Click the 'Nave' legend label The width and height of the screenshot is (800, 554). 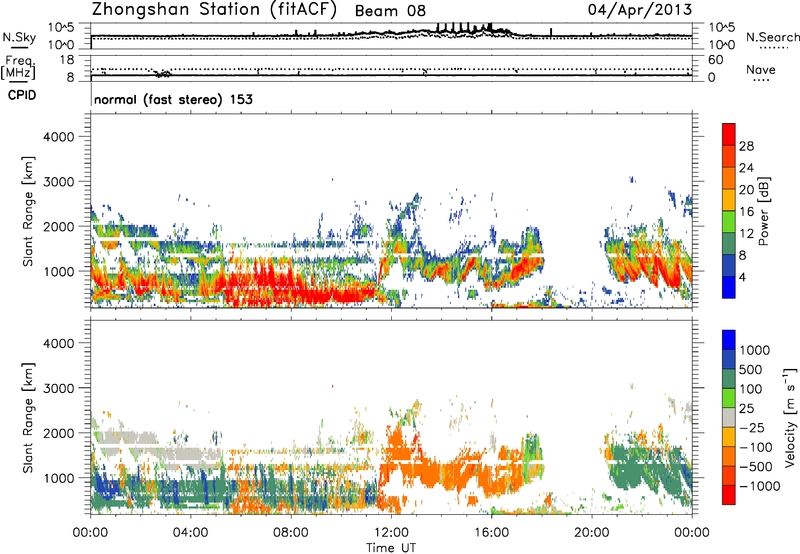point(761,70)
